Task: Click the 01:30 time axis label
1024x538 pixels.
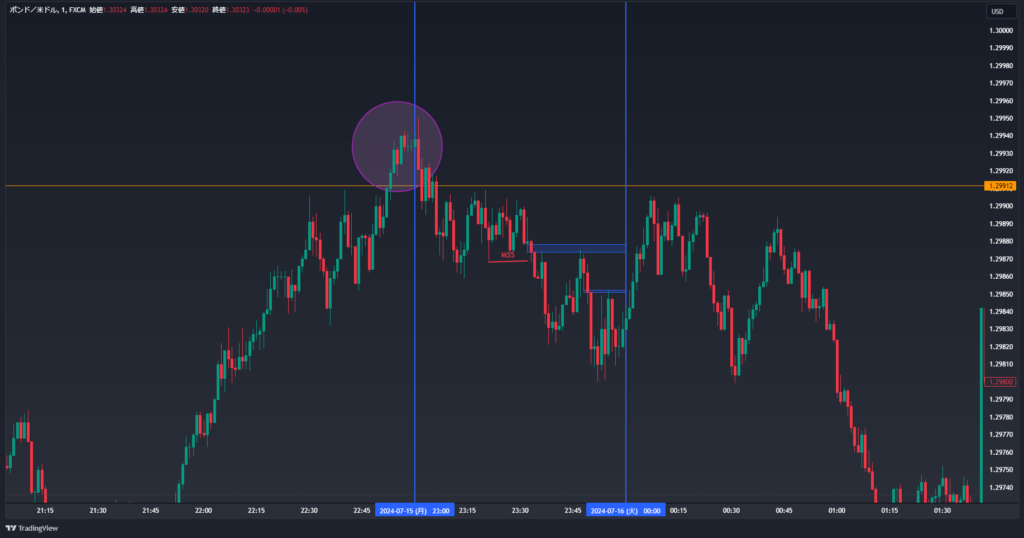Action: [x=942, y=510]
